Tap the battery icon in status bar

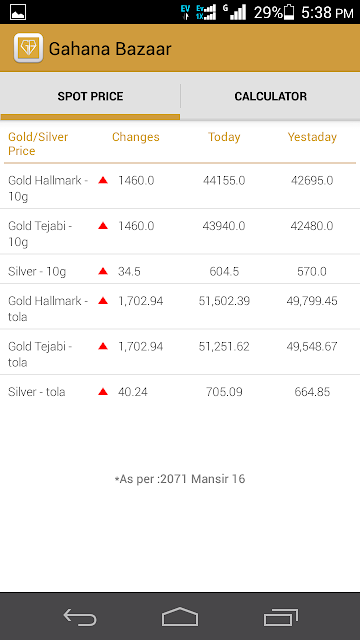[x=289, y=12]
